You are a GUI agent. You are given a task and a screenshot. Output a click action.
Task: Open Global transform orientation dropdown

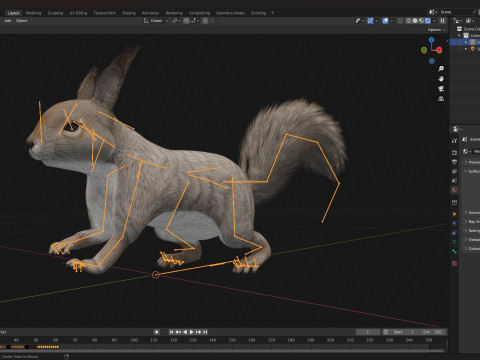pyautogui.click(x=156, y=21)
